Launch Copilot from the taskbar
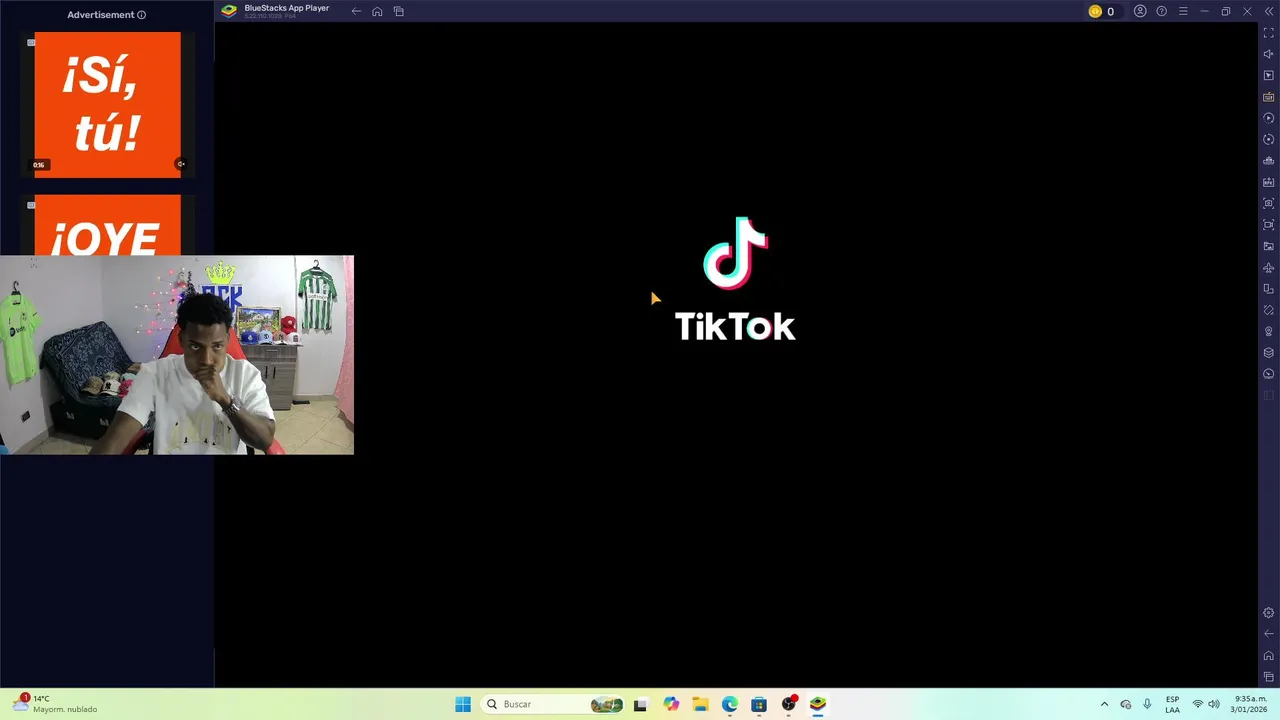Screen dimensions: 1280x720 [x=670, y=704]
